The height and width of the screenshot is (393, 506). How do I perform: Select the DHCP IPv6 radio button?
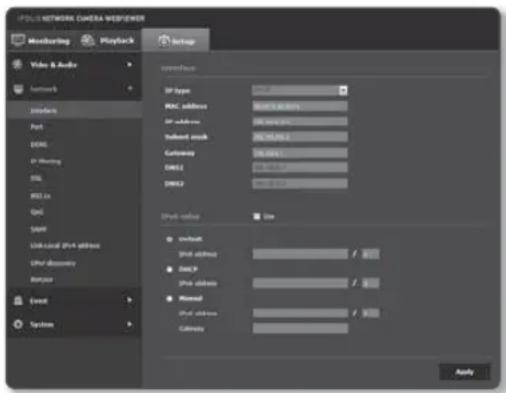(x=169, y=269)
